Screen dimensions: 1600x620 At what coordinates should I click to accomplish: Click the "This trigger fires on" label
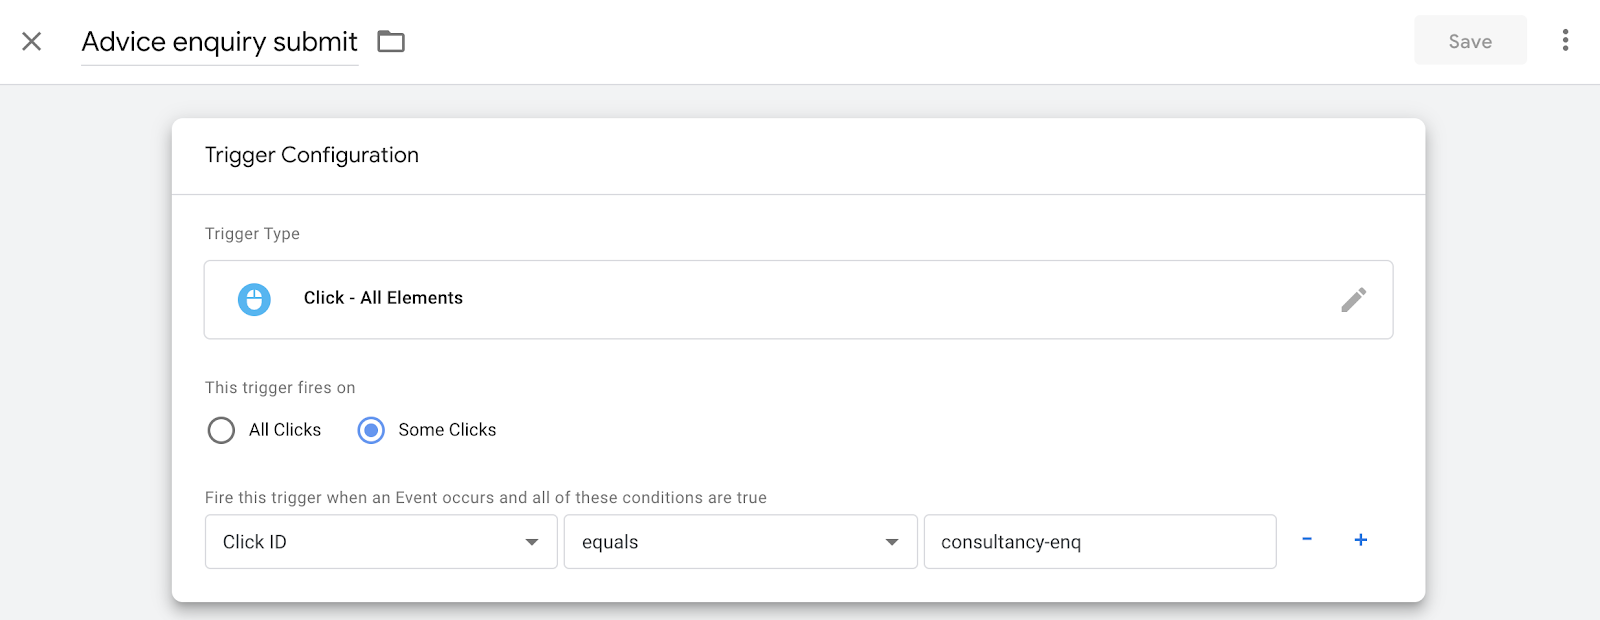[x=280, y=388]
